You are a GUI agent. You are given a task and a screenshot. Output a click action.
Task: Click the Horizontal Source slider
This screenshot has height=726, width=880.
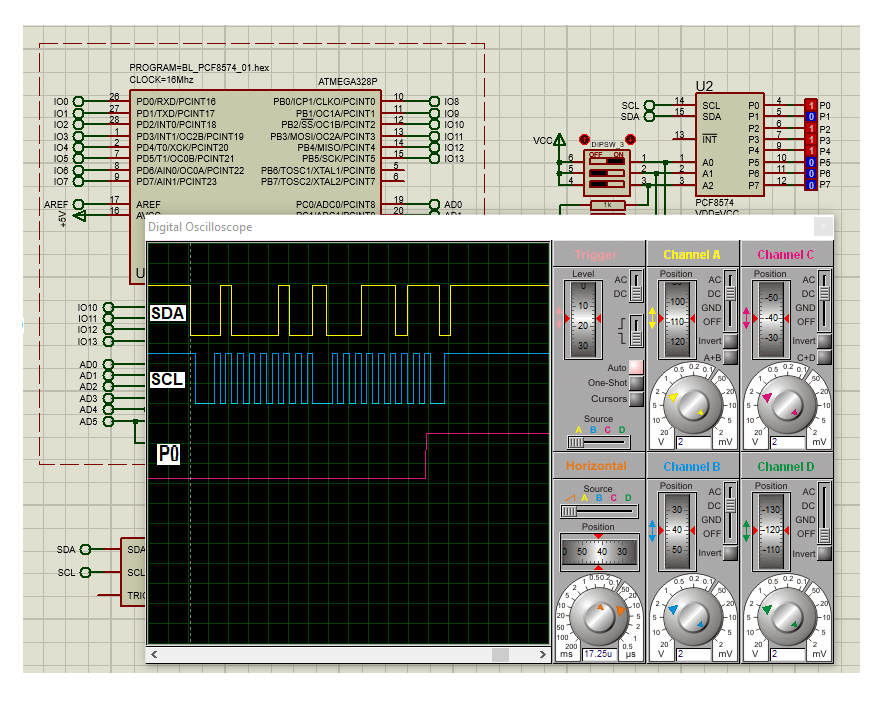coord(599,511)
